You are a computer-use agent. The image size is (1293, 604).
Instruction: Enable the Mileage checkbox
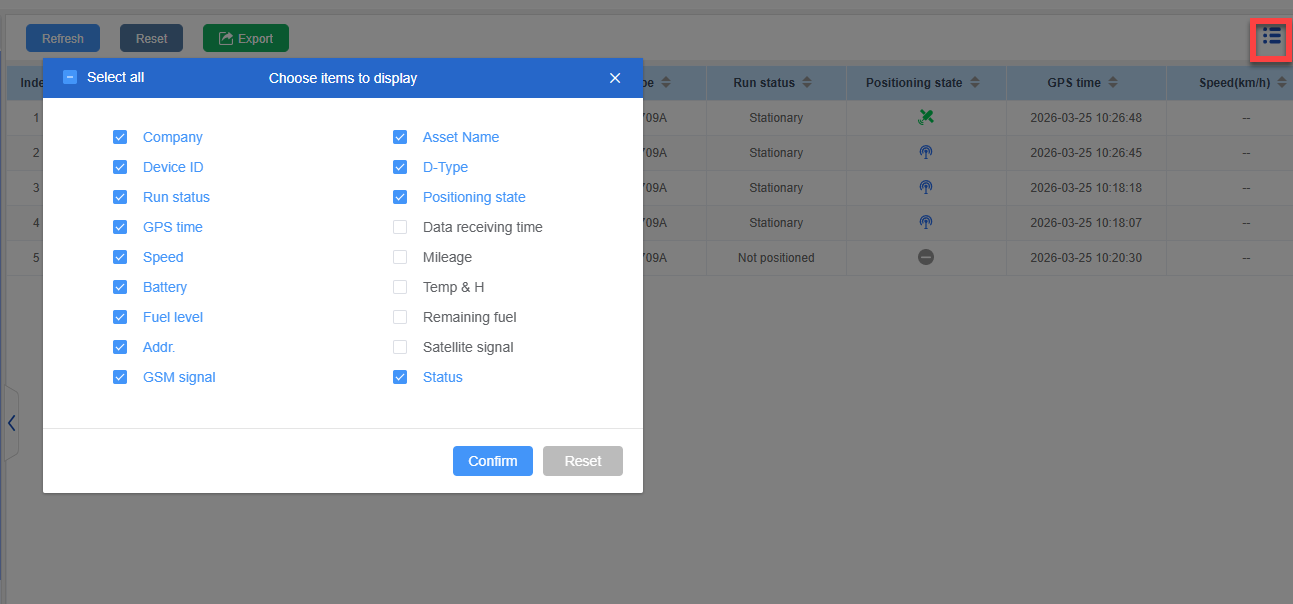click(x=400, y=257)
